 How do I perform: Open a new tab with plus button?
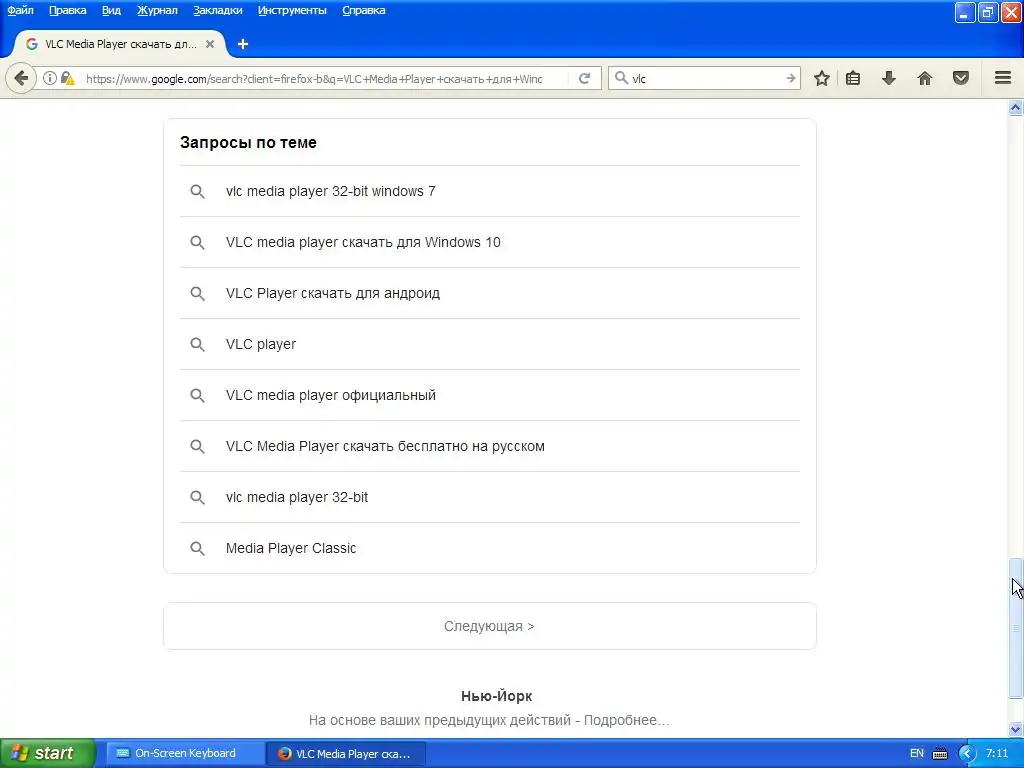(243, 44)
